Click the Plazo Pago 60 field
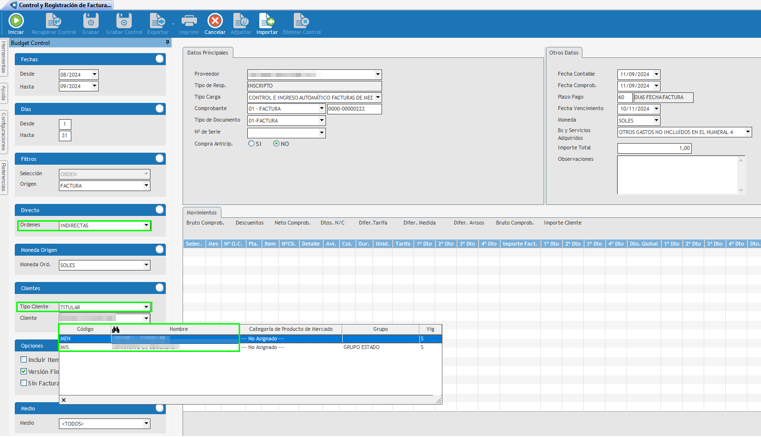 [625, 97]
